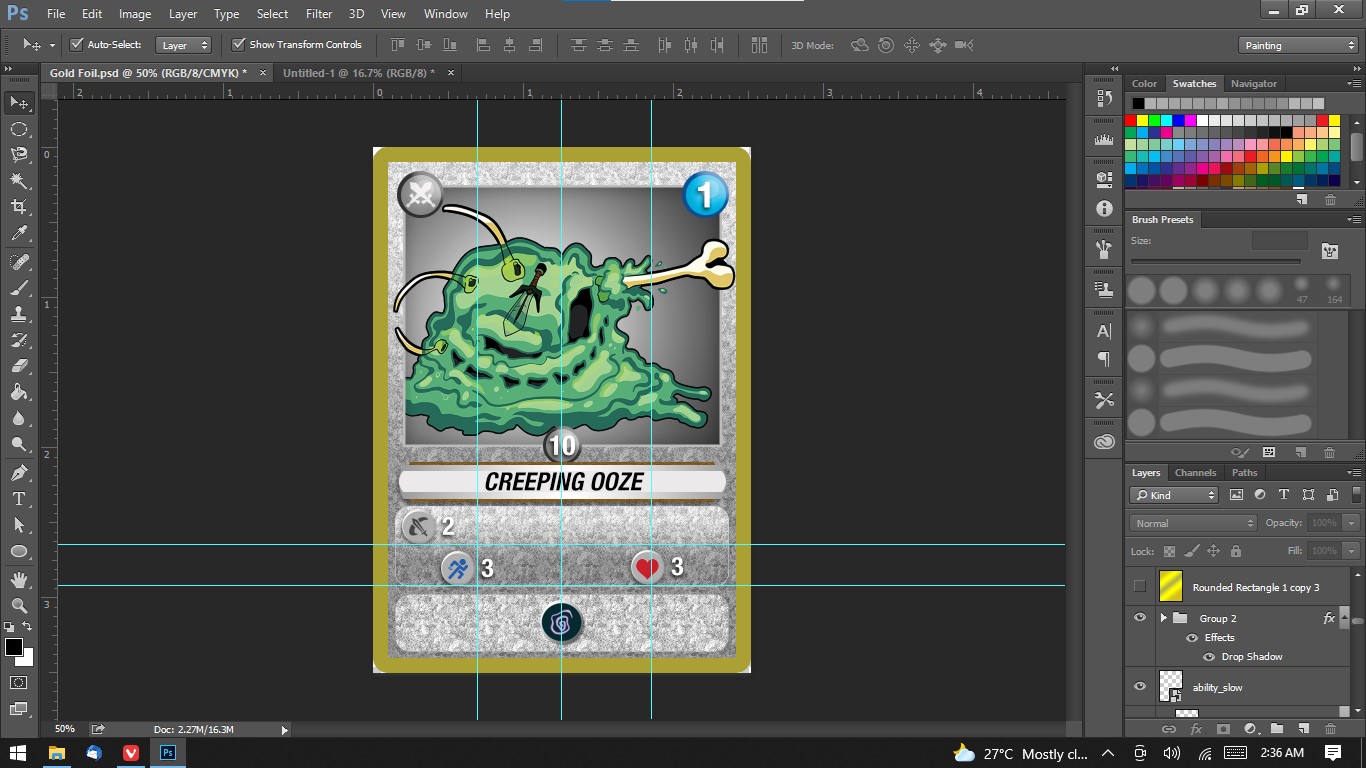
Task: Show the Rounded Rectangle 1 copy 3 layer
Action: [x=1140, y=587]
